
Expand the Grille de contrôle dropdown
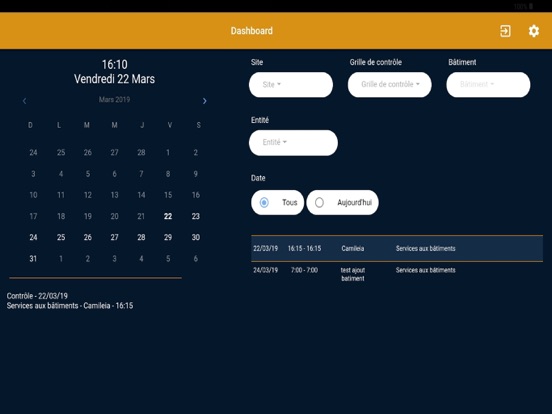pos(390,84)
